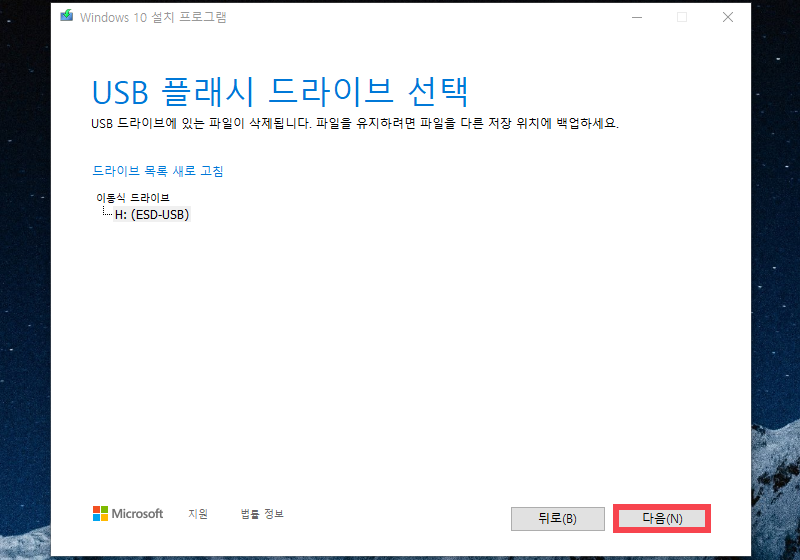Open the 법률 정보 legal link
The width and height of the screenshot is (800, 560).
pos(262,514)
